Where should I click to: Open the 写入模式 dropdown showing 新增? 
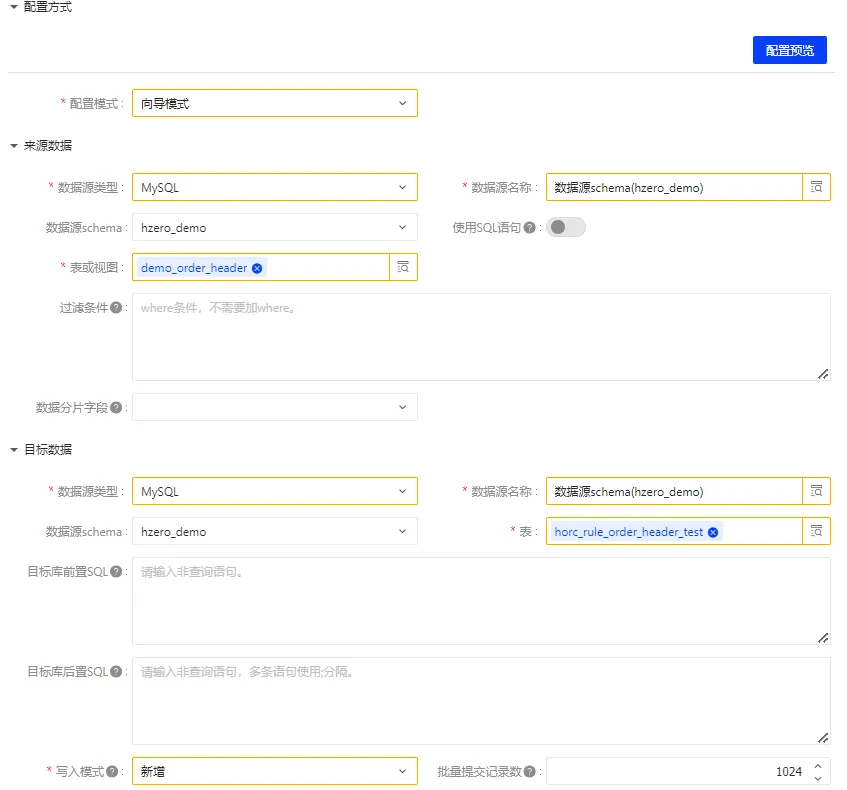coord(274,771)
